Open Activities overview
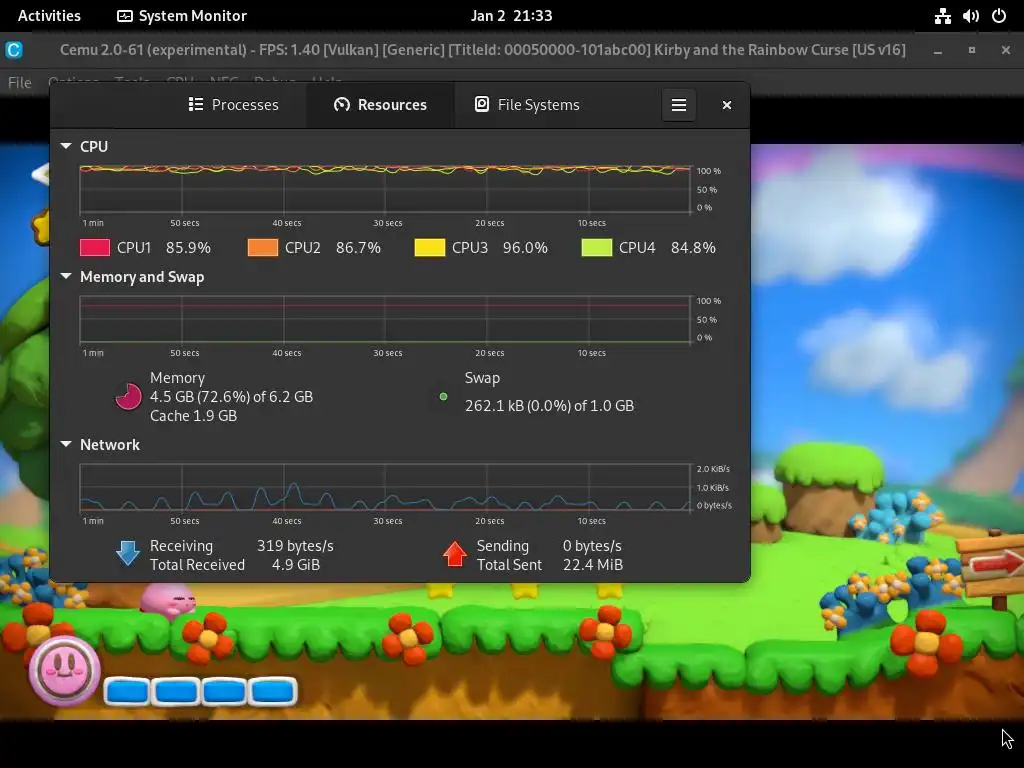 (x=49, y=16)
